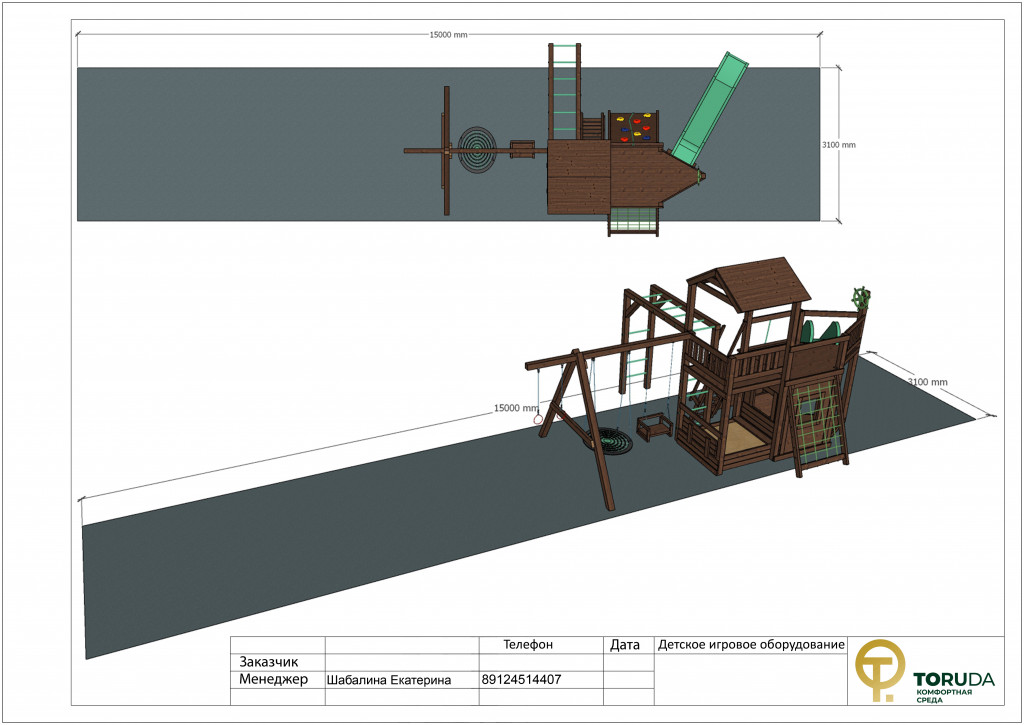The height and width of the screenshot is (725, 1024).
Task: Click the 15000 mm dimension at top
Action: [448, 35]
